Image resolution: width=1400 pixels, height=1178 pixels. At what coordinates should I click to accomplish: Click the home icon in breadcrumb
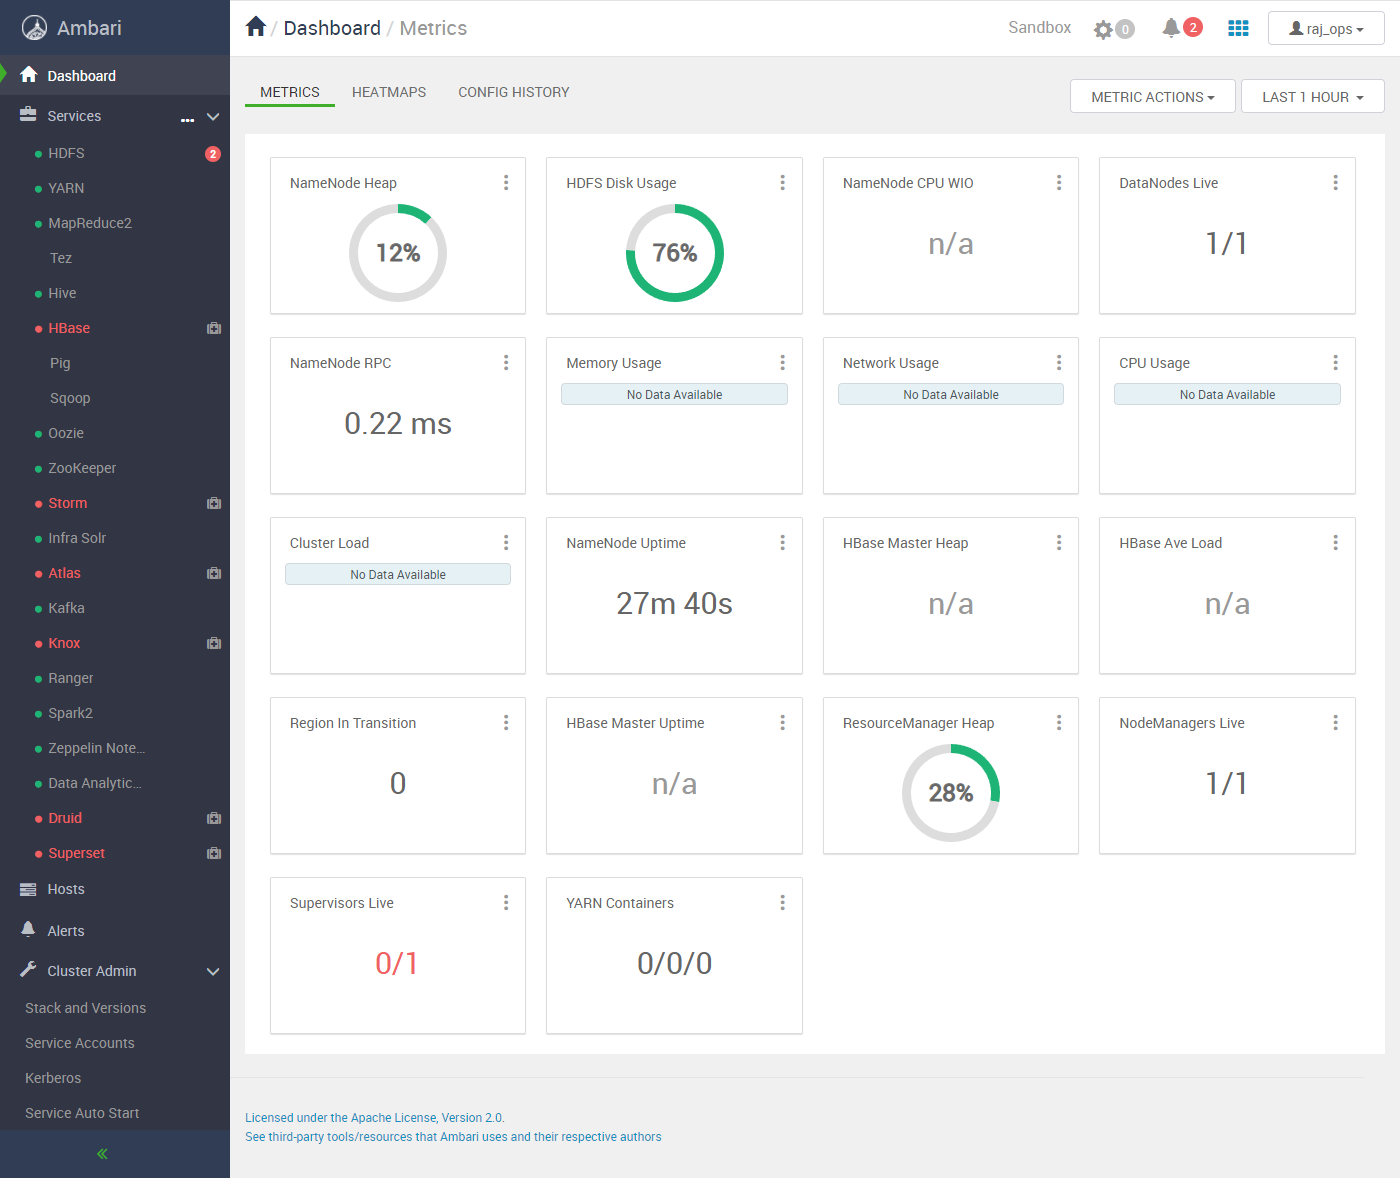pyautogui.click(x=256, y=27)
